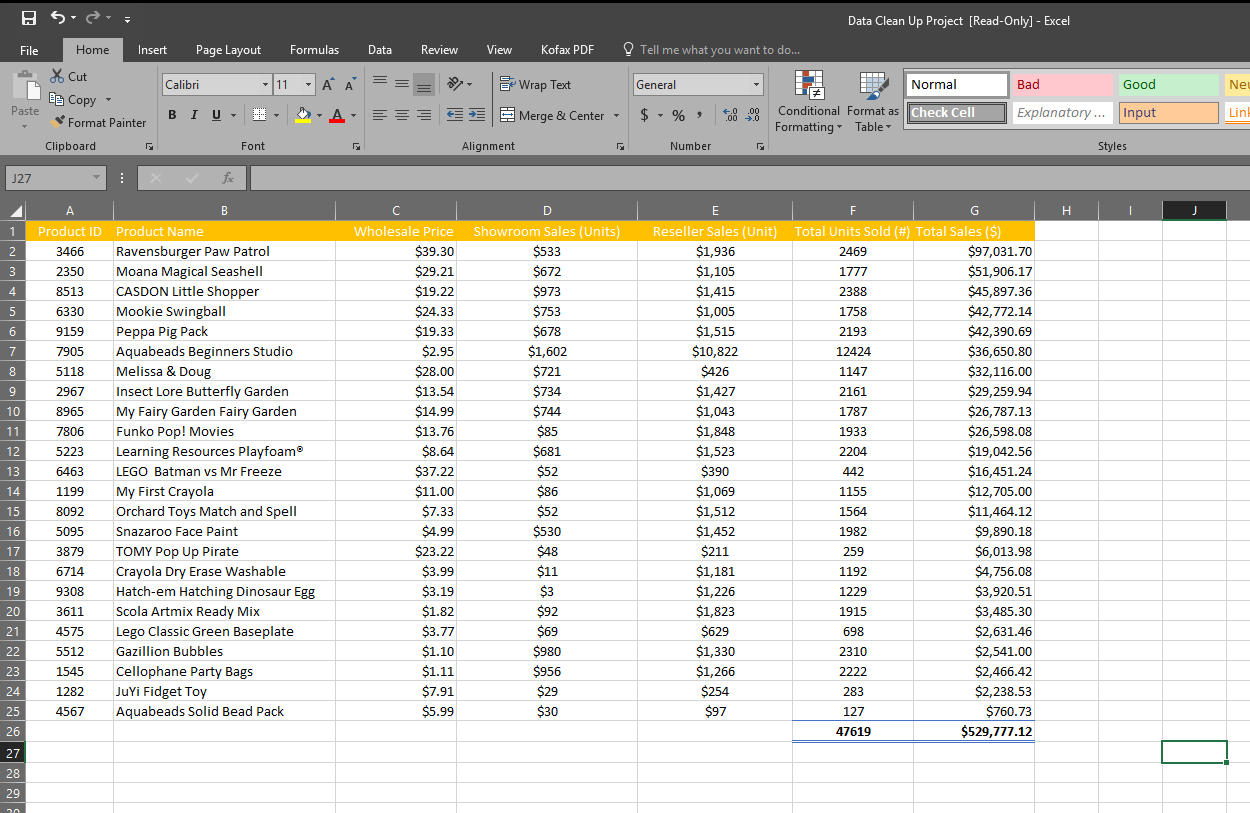Open the Name Box dropdown arrow
Screen dimensions: 1250x813
96,178
